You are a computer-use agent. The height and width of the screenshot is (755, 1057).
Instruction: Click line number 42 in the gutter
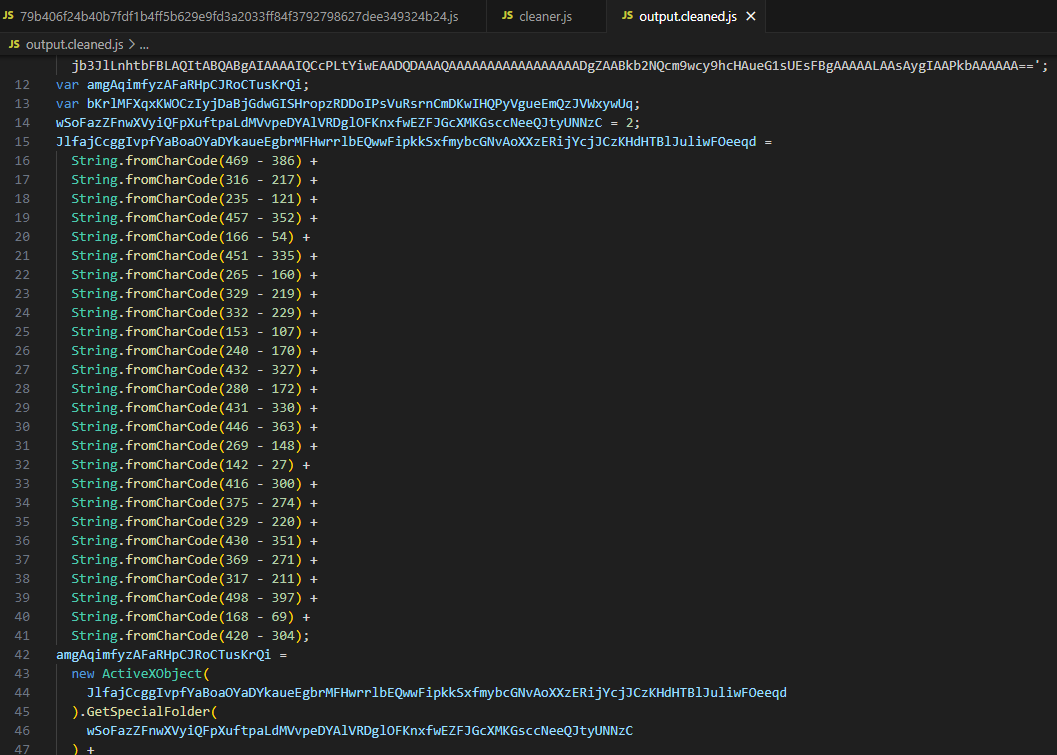point(22,655)
